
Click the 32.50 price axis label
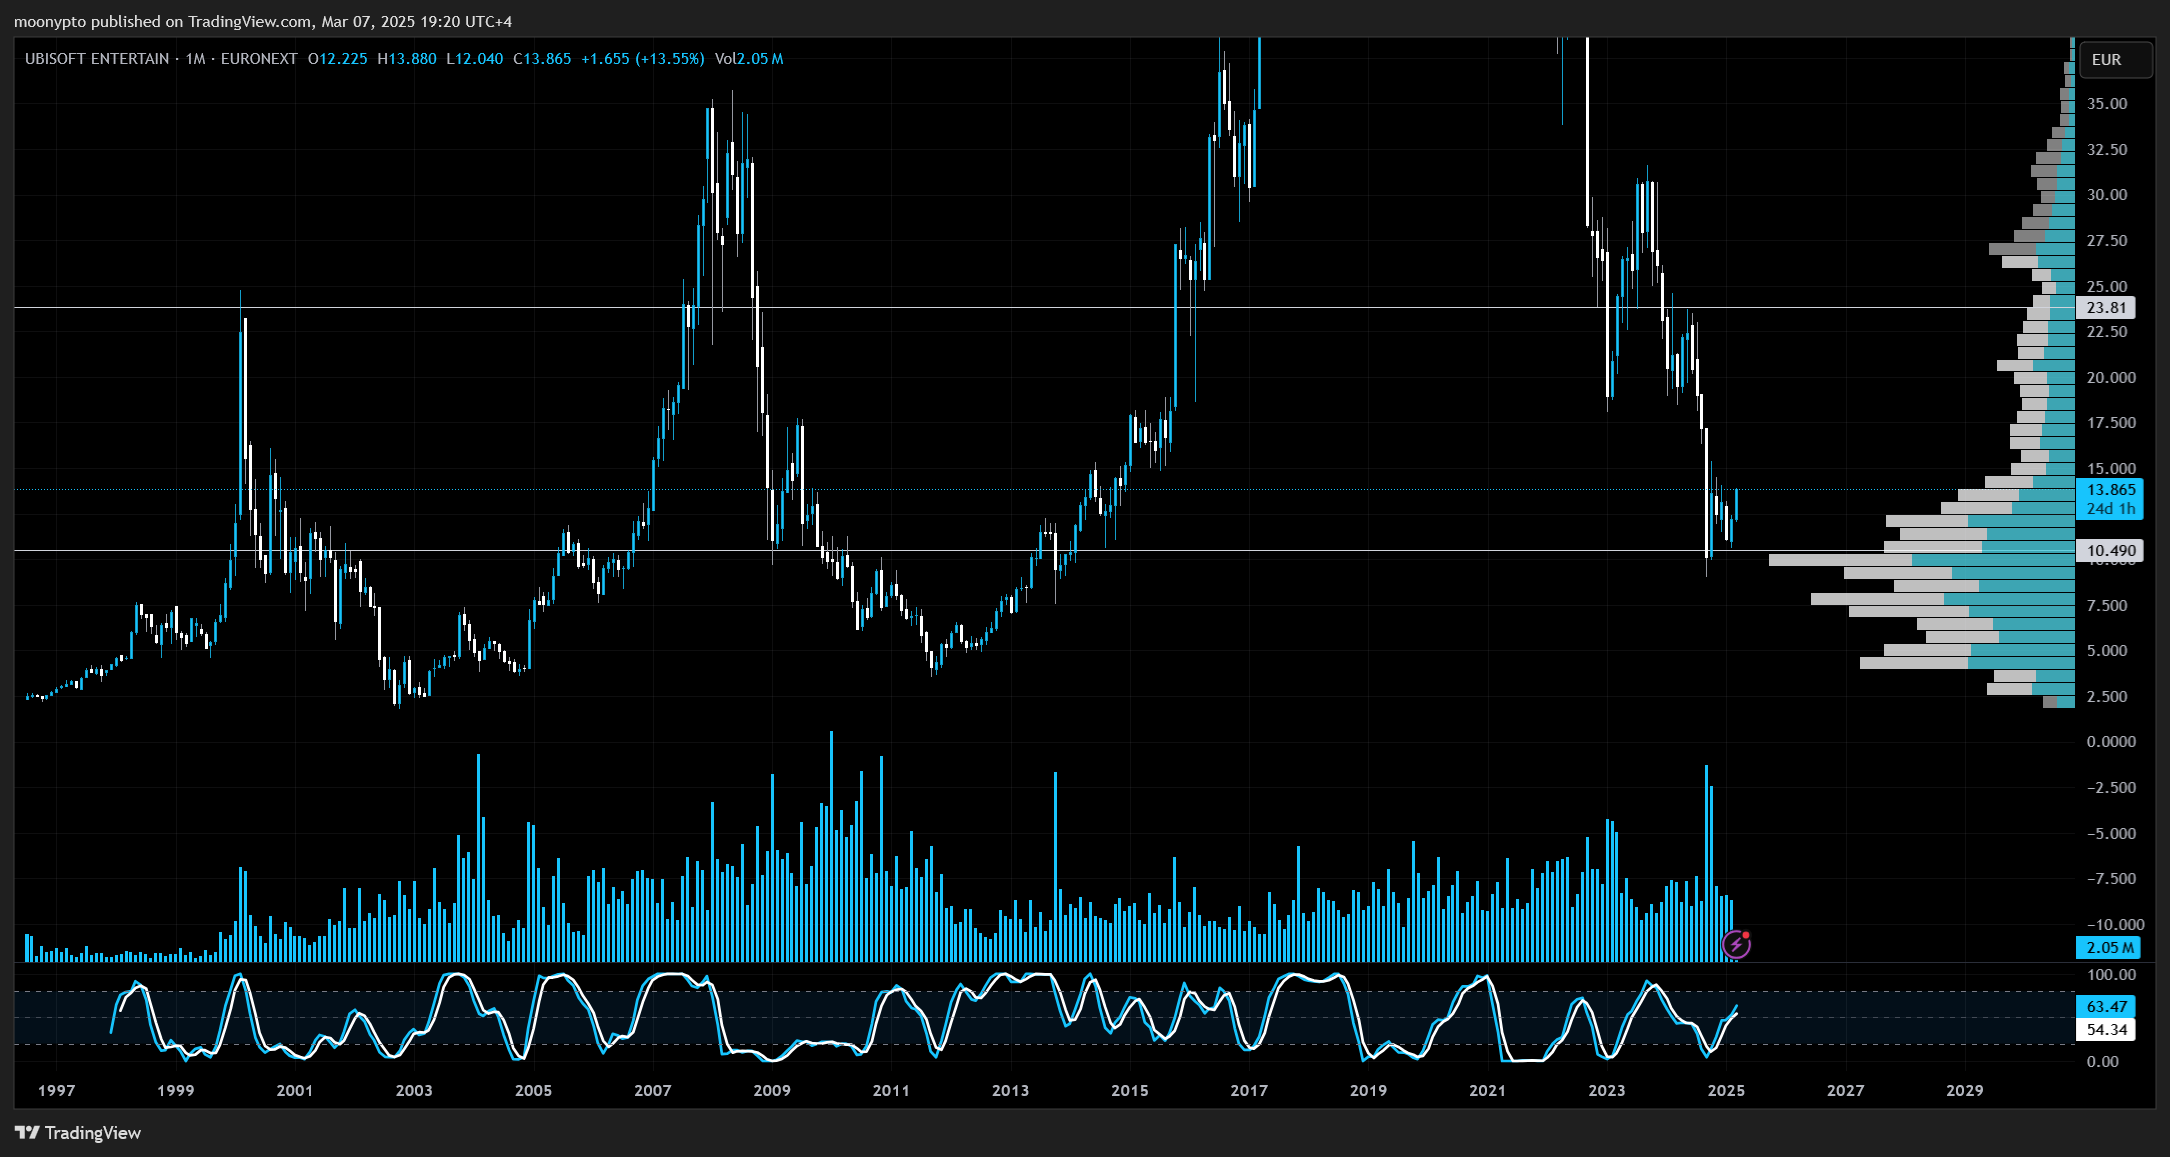pos(2107,150)
